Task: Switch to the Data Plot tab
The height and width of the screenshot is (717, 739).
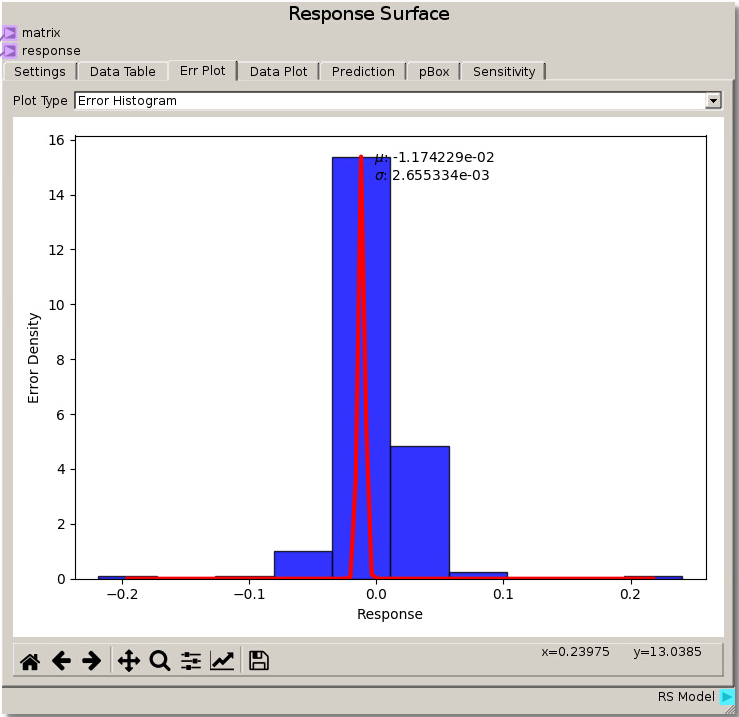Action: pos(279,72)
